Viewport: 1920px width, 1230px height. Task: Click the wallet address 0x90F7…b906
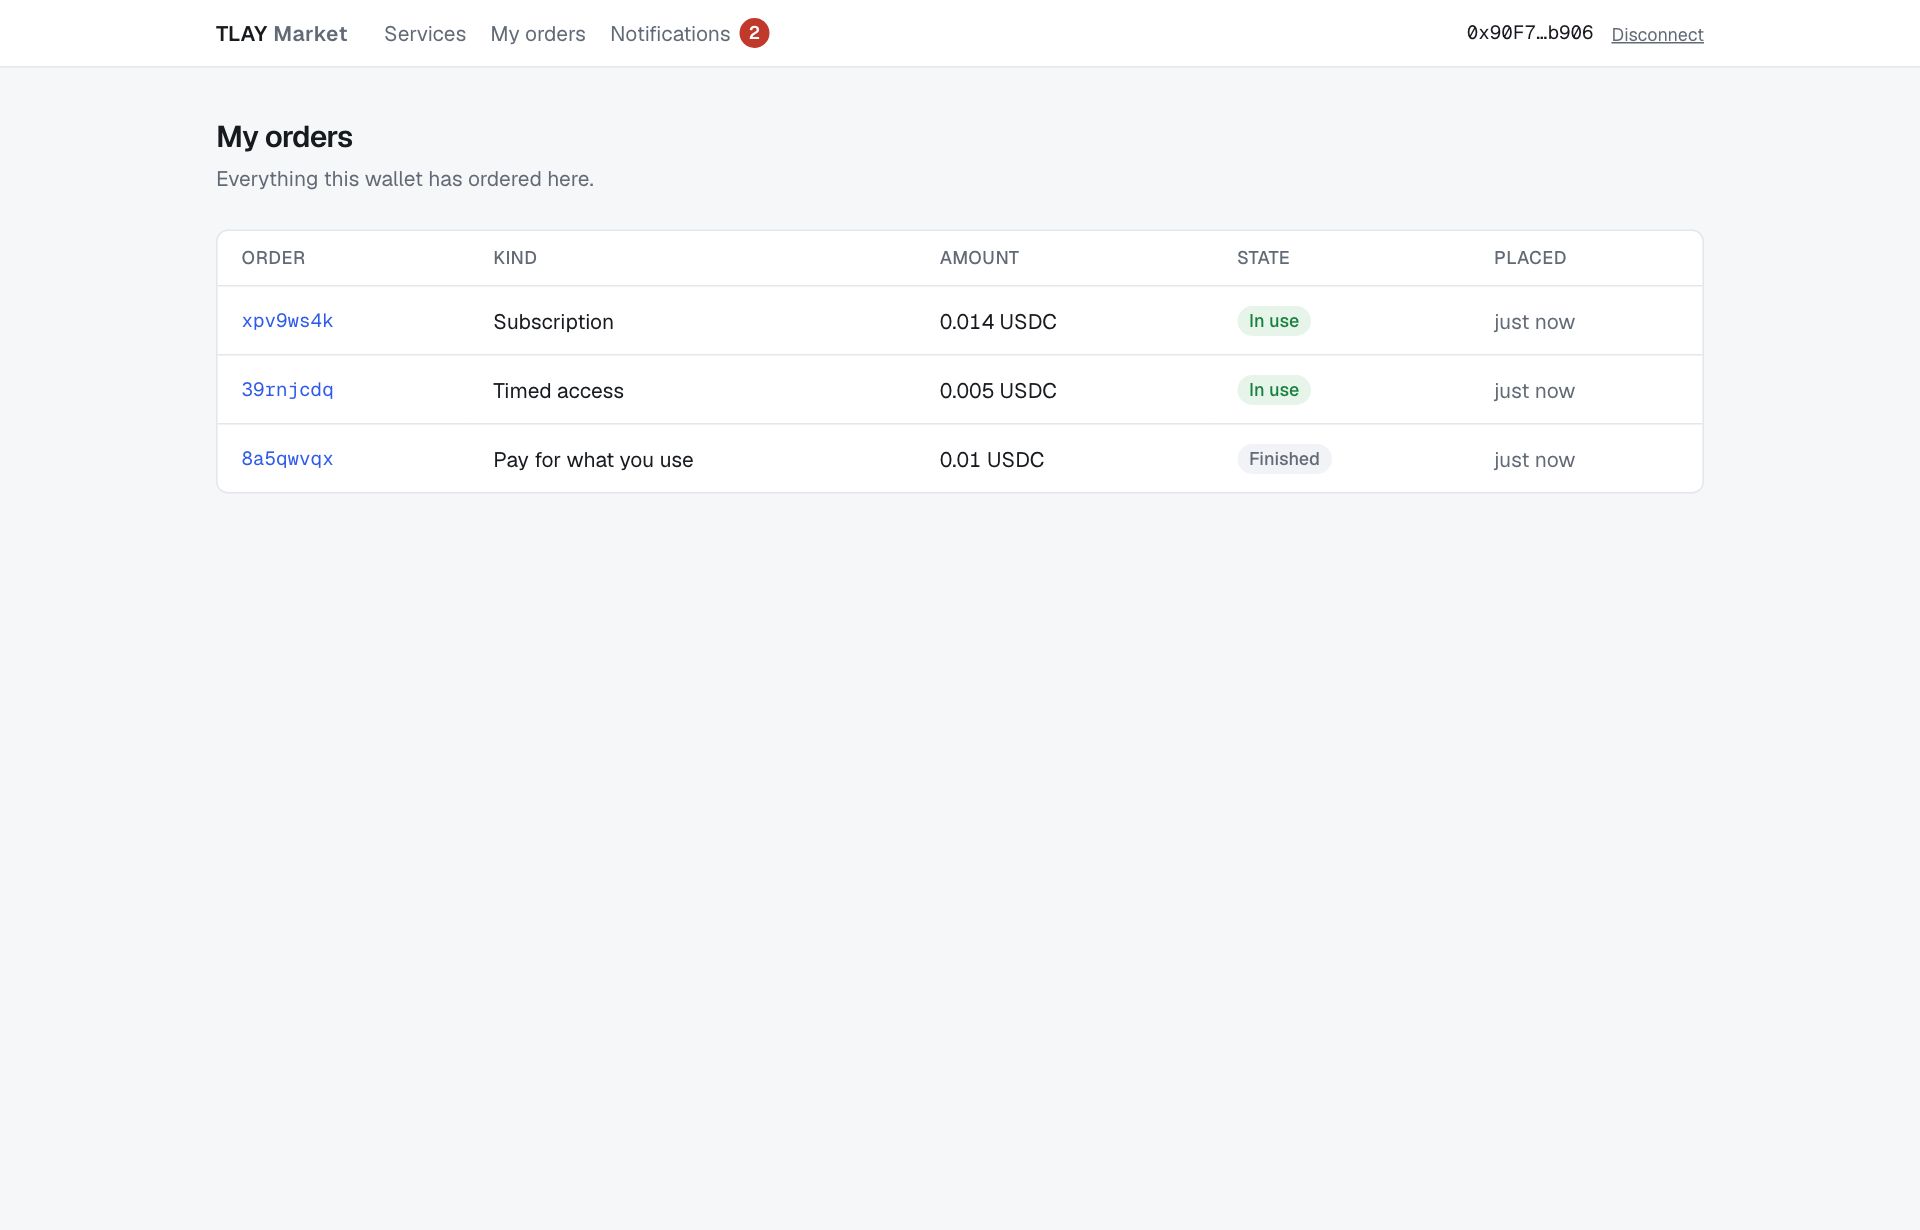pyautogui.click(x=1529, y=33)
